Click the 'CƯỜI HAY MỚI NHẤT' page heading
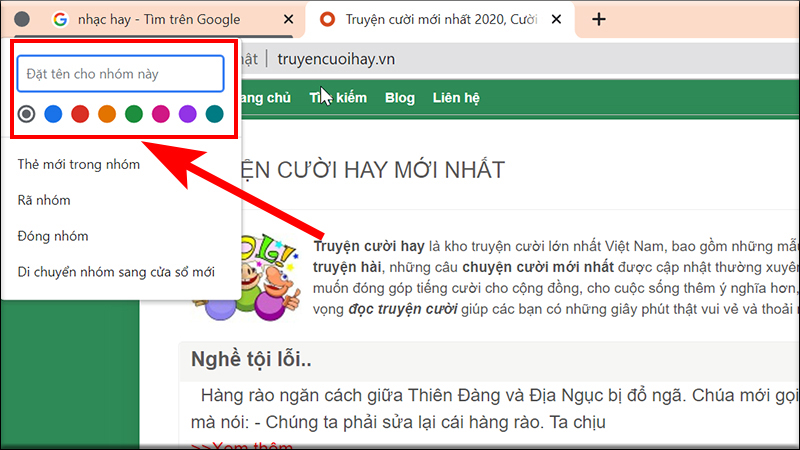800x450 pixels. (372, 170)
